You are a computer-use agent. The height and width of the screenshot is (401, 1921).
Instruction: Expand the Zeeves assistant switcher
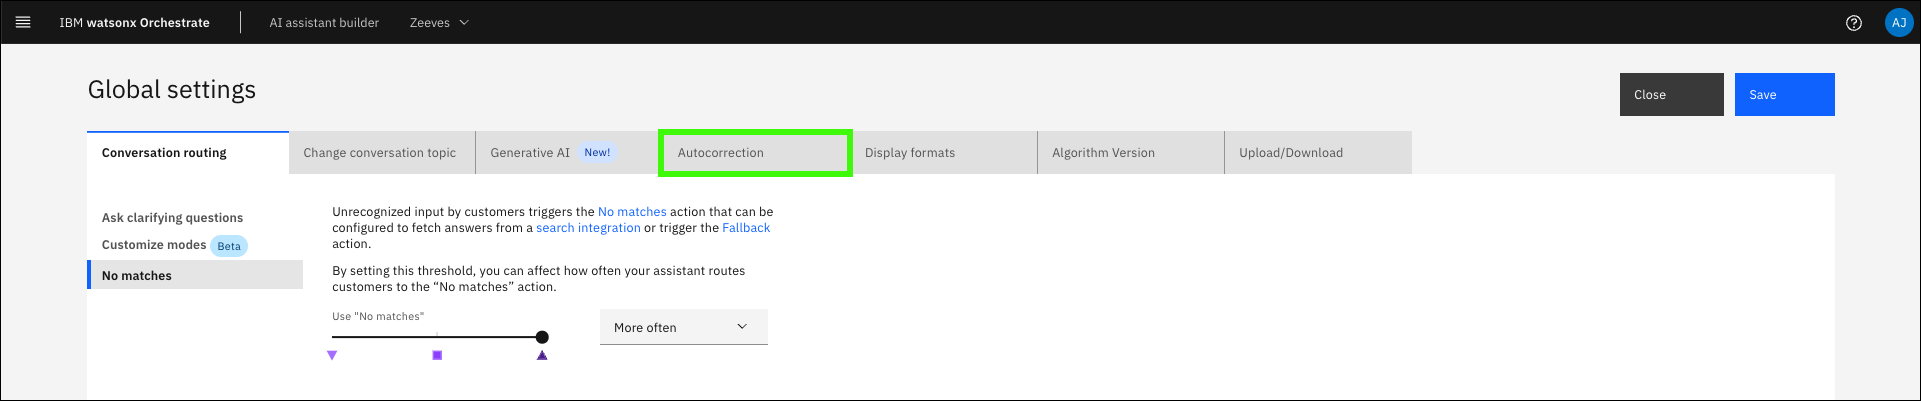click(x=439, y=23)
